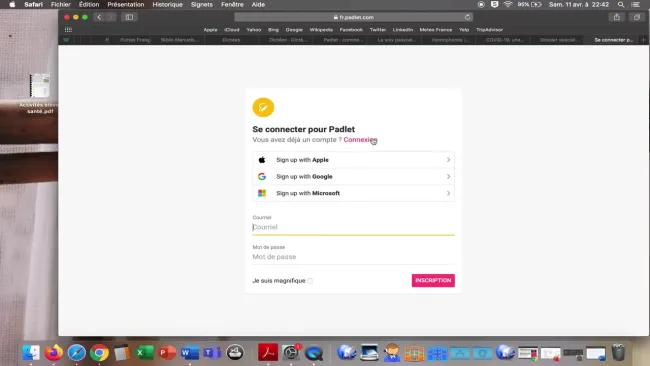This screenshot has height=366, width=650.
Task: Open the Signets menu
Action: coord(201,5)
